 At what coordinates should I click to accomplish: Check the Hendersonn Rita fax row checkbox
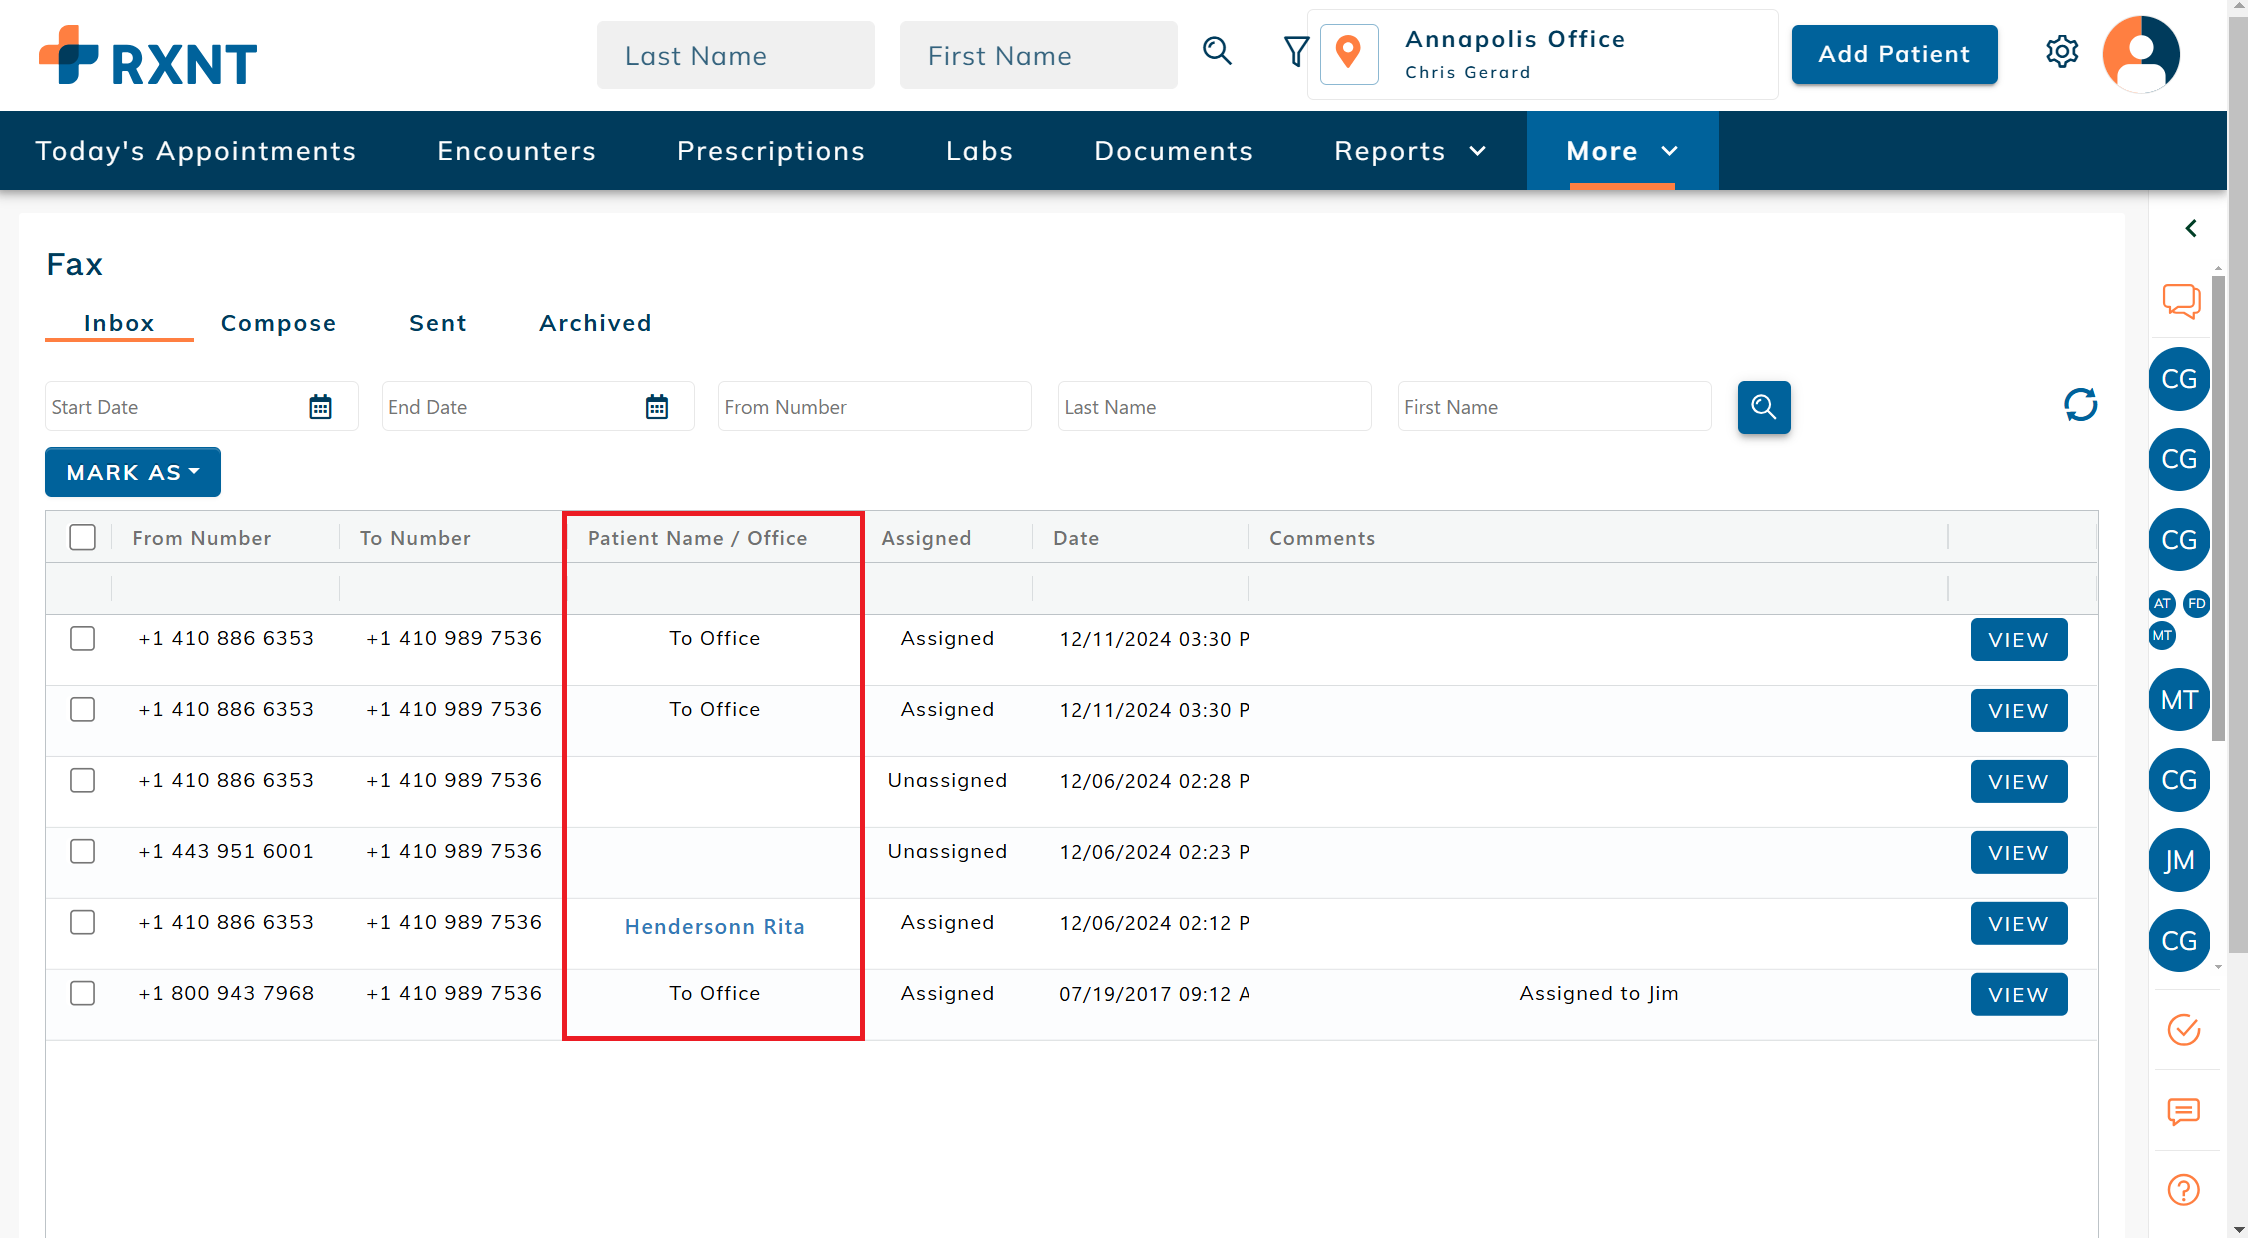click(83, 922)
